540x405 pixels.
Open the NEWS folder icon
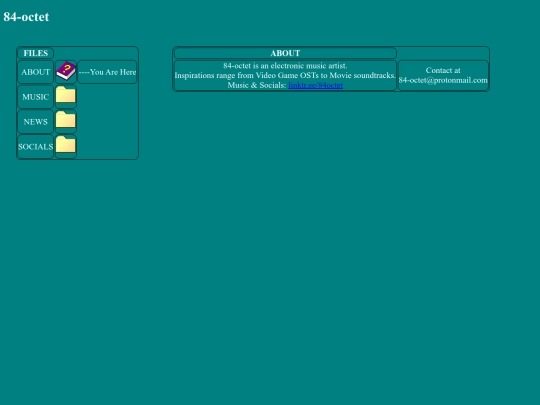click(66, 119)
